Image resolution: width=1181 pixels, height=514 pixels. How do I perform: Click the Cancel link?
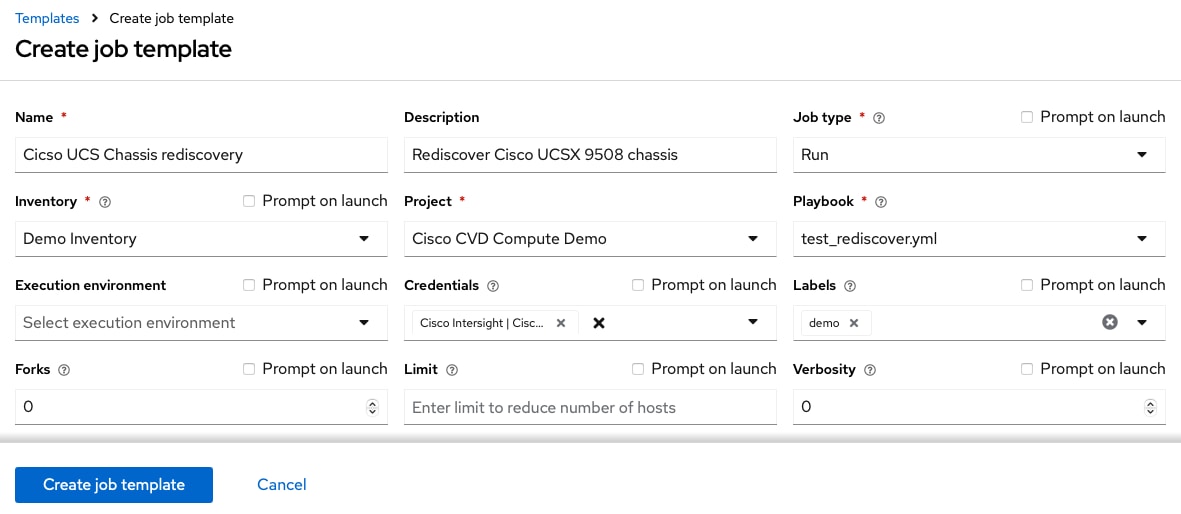(282, 485)
